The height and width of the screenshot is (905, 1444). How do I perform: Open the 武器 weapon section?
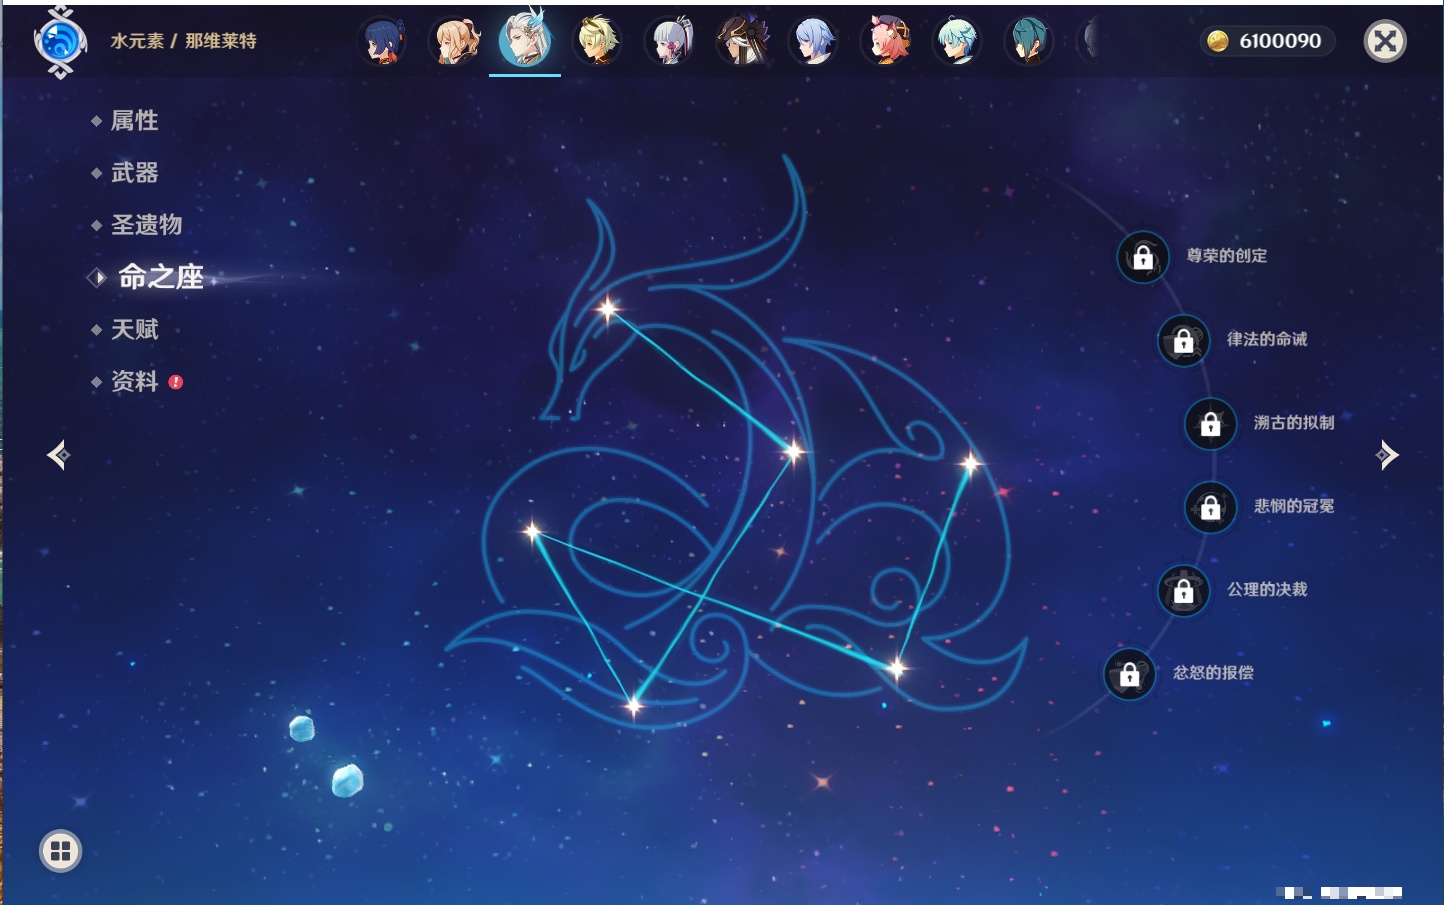tap(134, 173)
